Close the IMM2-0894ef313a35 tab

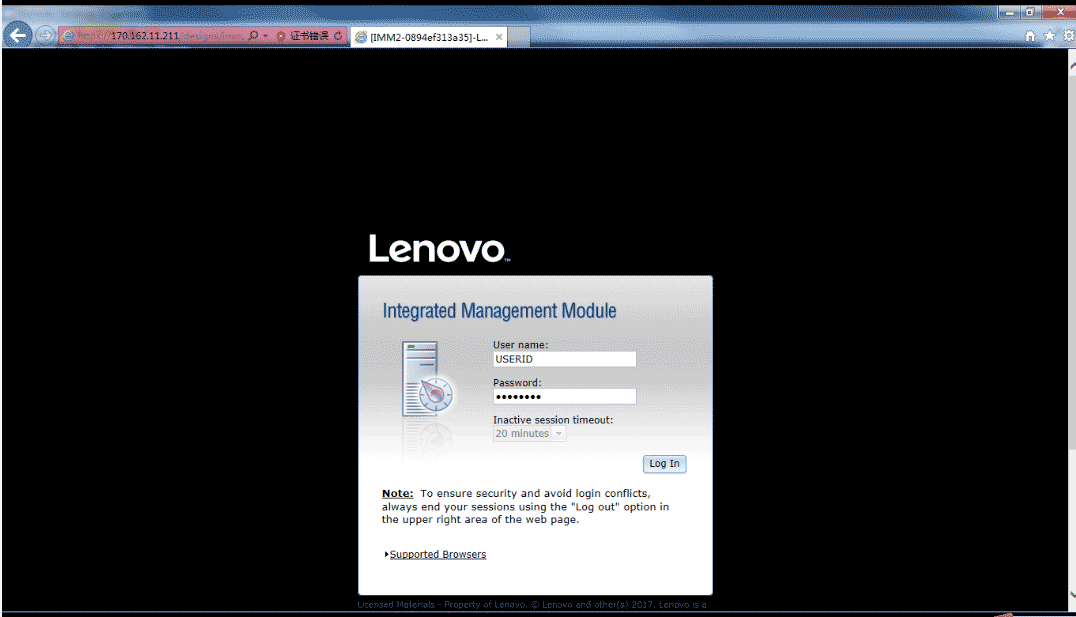click(499, 37)
